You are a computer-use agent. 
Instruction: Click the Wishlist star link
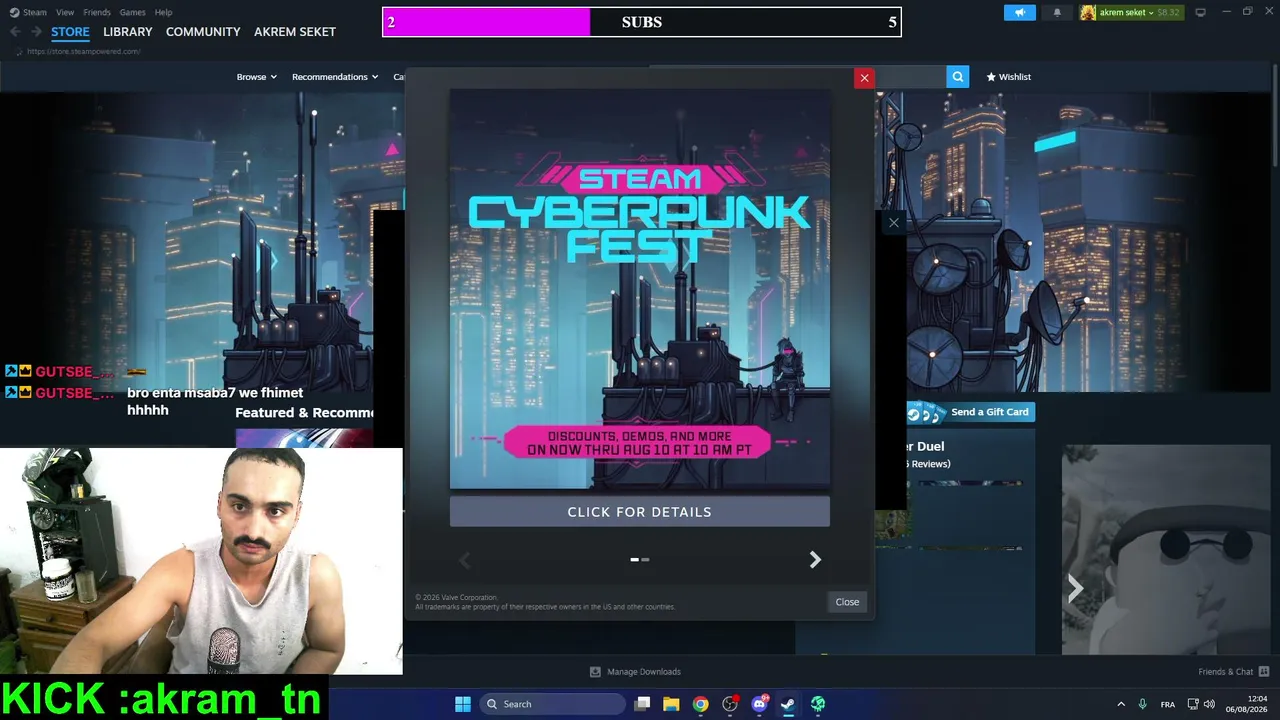1008,77
